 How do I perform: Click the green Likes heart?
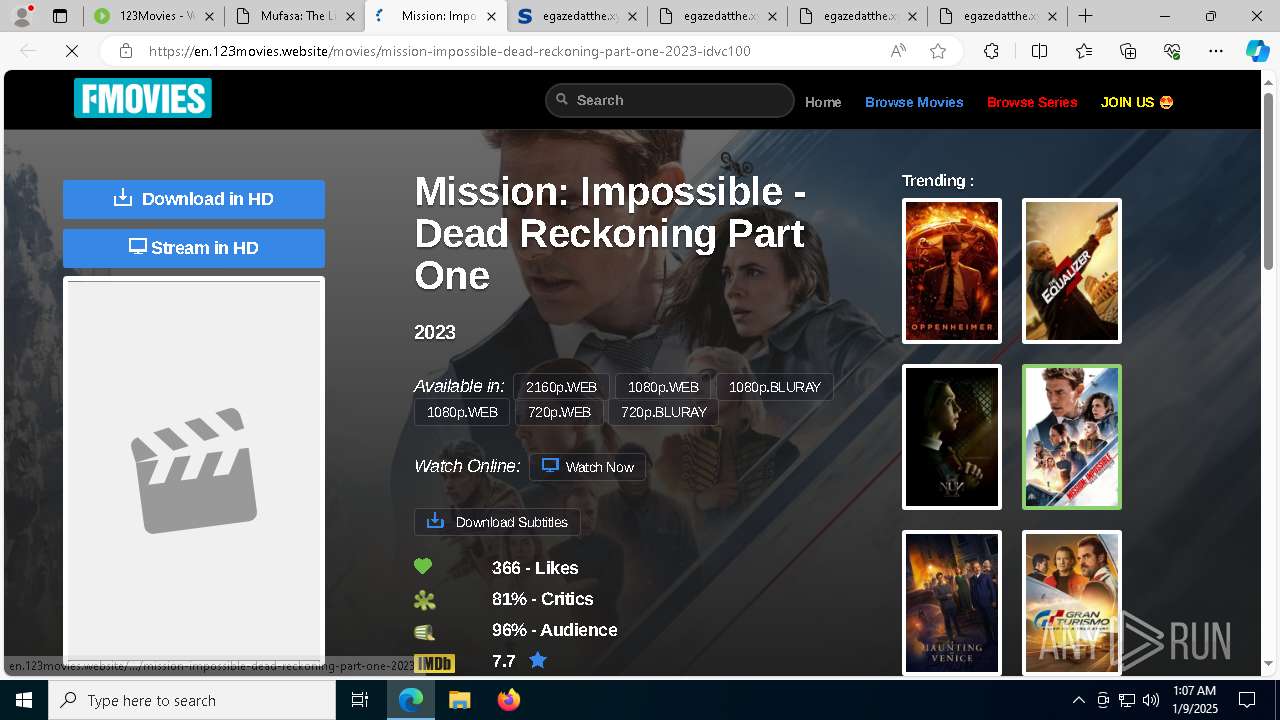click(x=423, y=567)
